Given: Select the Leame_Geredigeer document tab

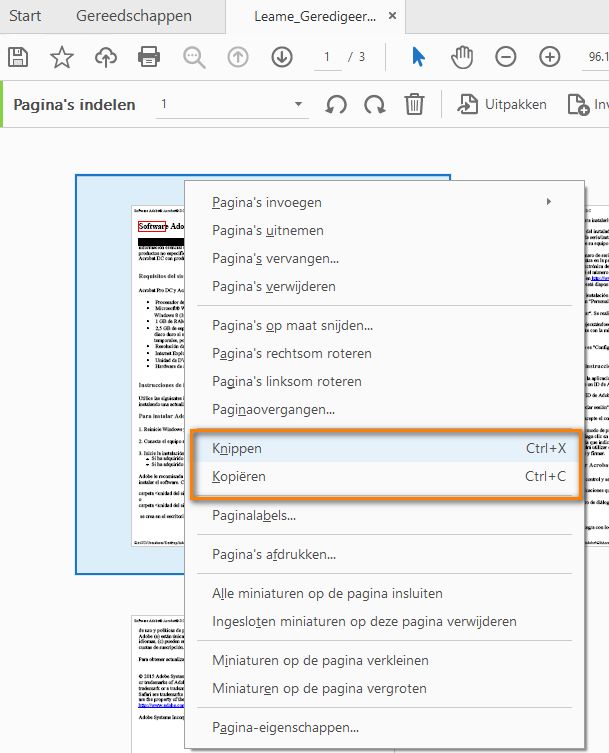Looking at the screenshot, I should pos(315,16).
